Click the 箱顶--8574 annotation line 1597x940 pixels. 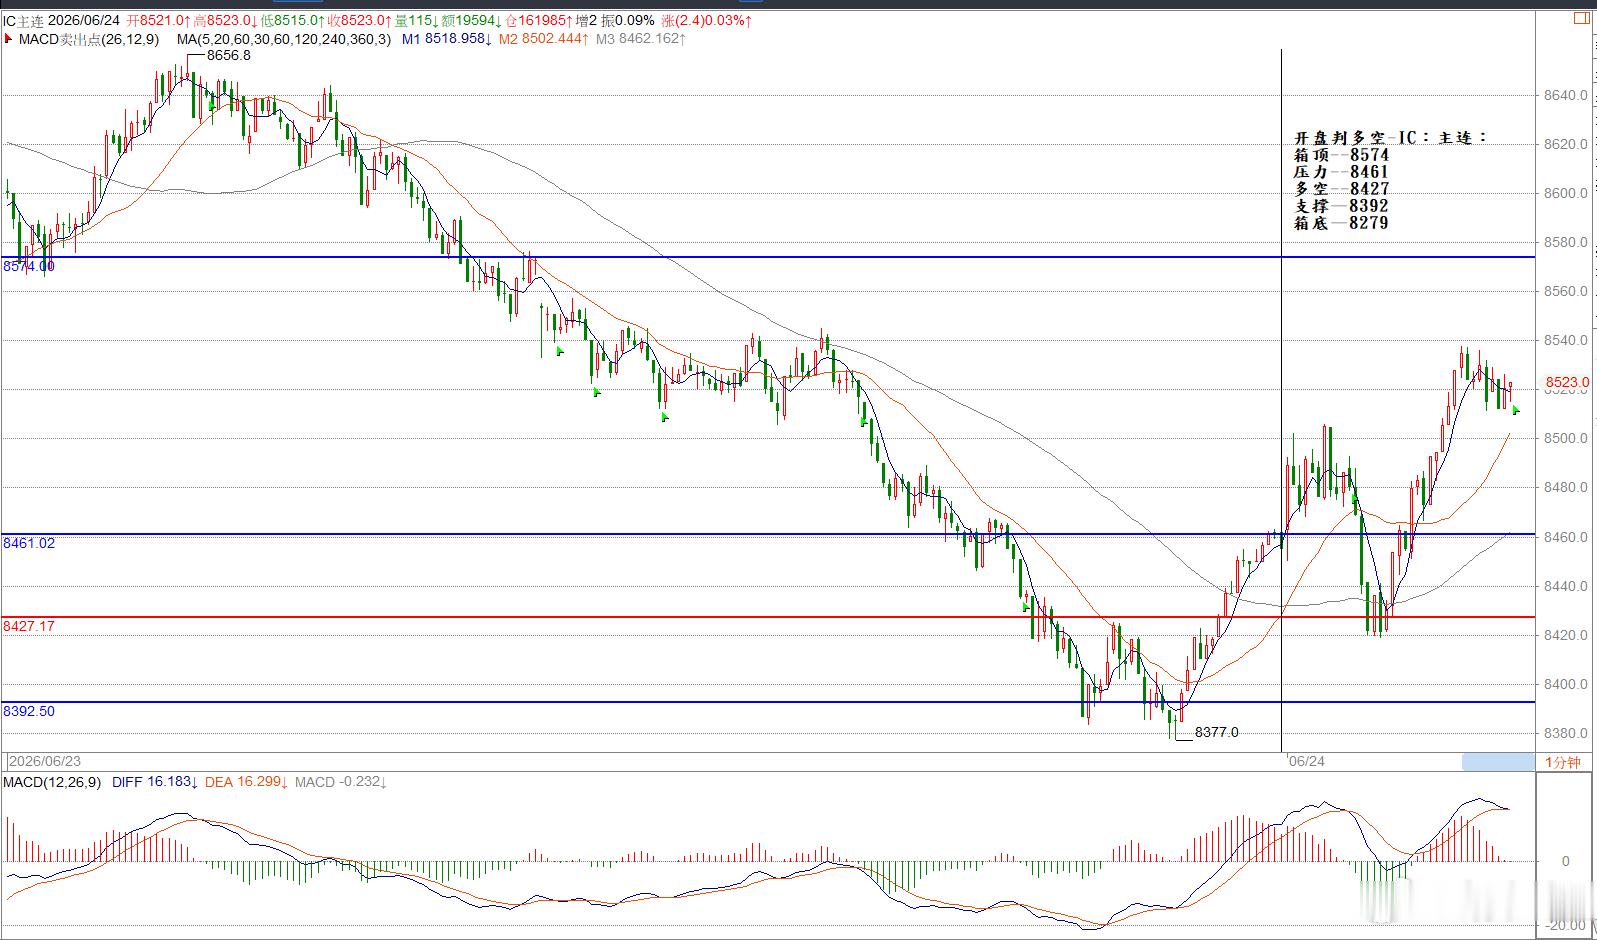click(x=1341, y=155)
